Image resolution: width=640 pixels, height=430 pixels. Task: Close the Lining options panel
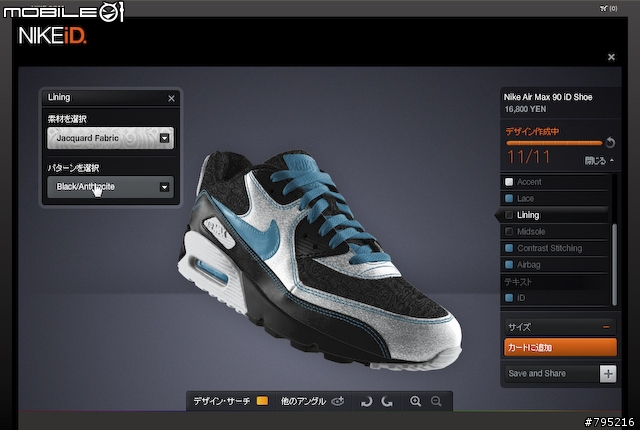coord(171,98)
